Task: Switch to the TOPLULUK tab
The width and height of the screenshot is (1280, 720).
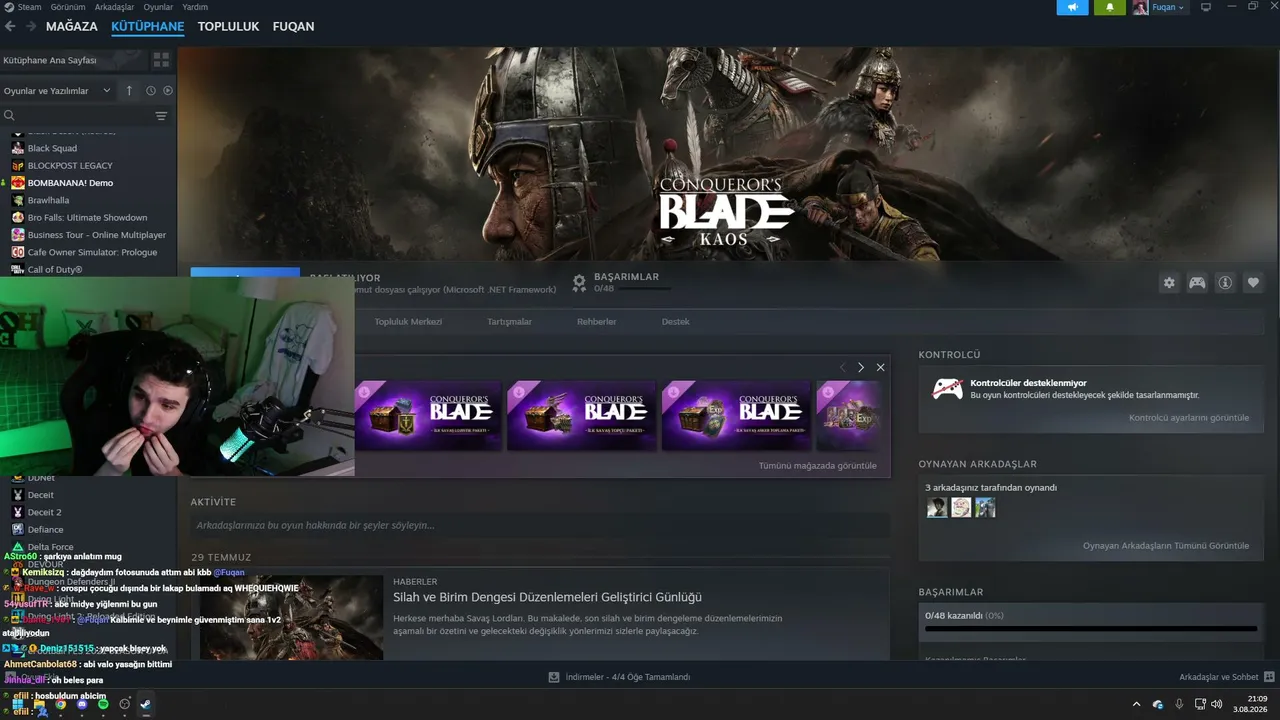Action: click(228, 26)
